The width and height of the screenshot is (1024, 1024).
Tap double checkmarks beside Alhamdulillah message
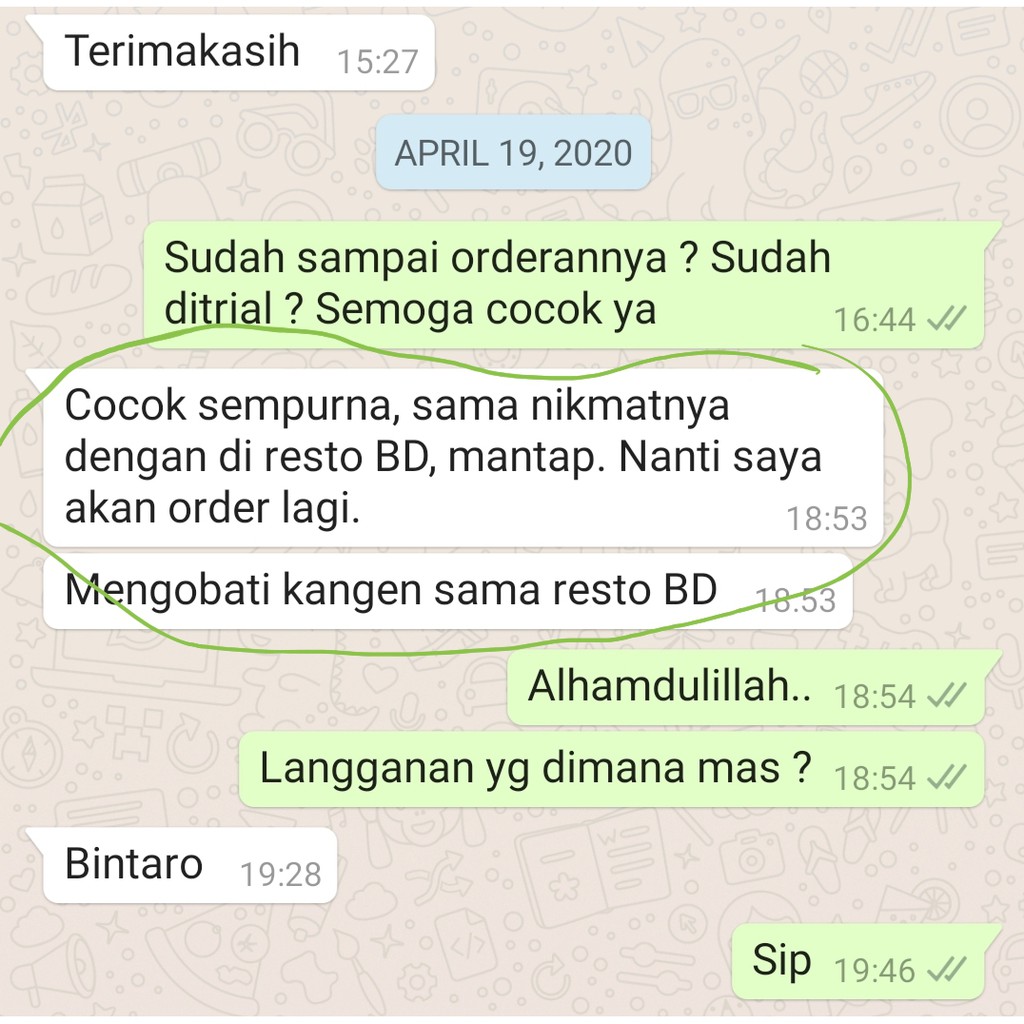946,695
